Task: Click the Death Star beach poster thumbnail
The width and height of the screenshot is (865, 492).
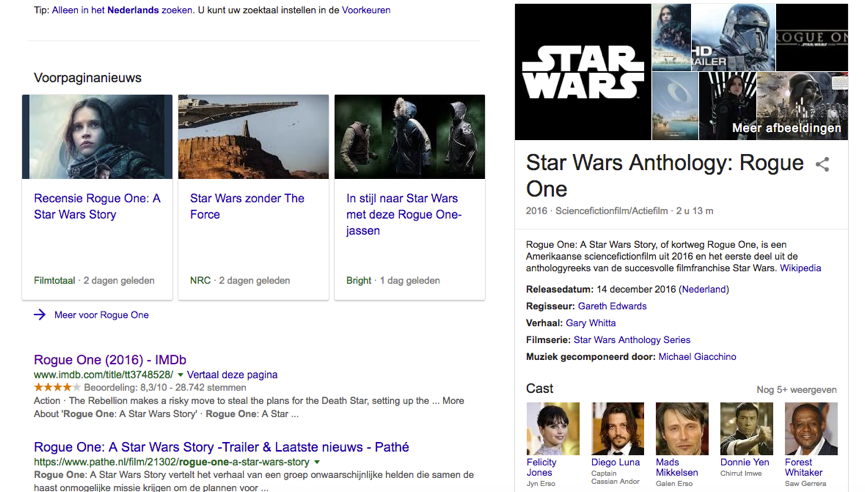Action: pos(675,106)
